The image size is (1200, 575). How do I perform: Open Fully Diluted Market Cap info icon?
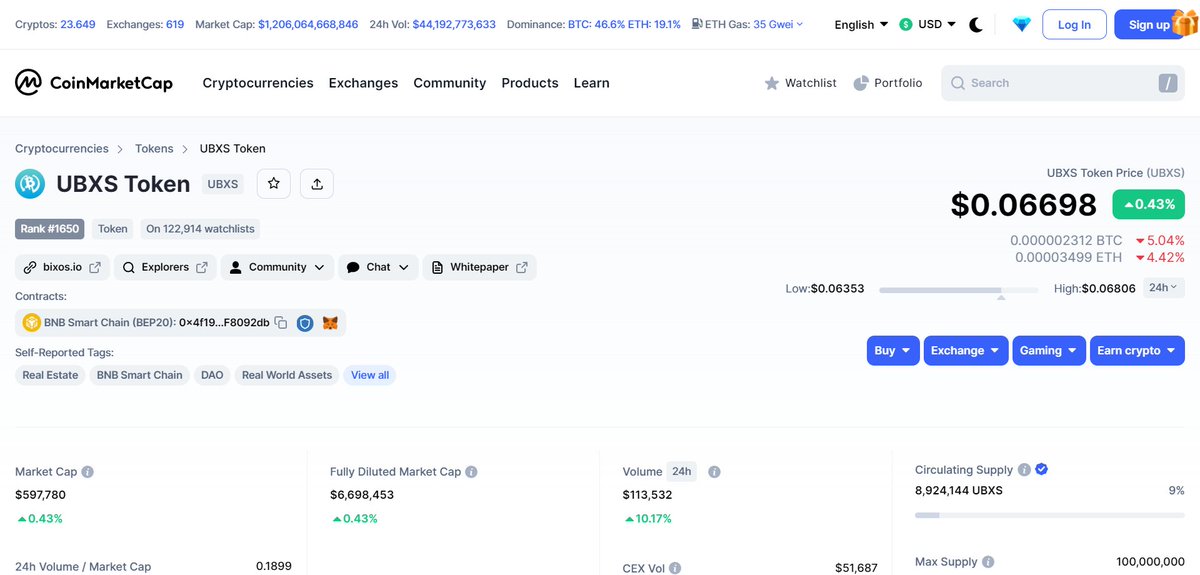pyautogui.click(x=471, y=472)
